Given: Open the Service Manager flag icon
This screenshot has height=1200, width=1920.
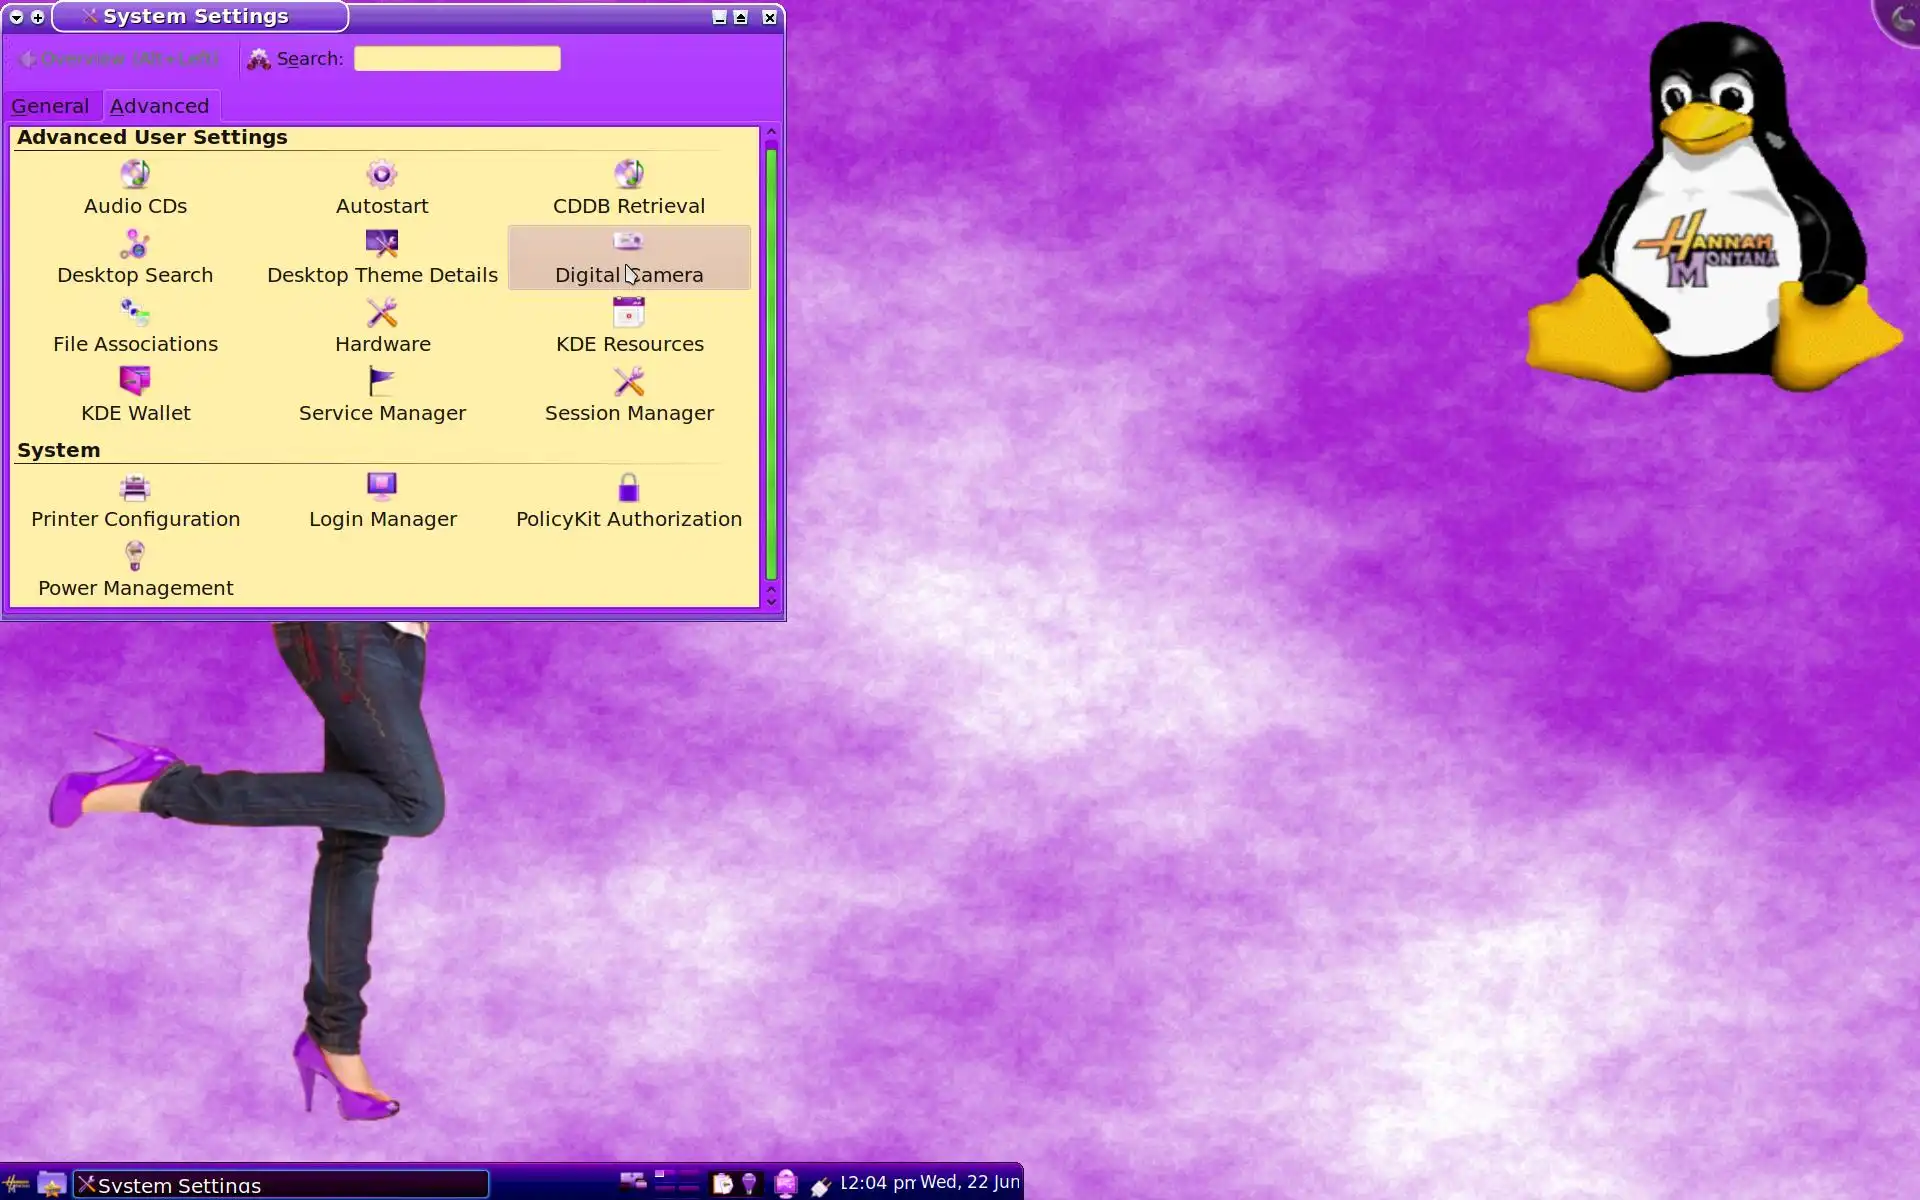Looking at the screenshot, I should 382,382.
